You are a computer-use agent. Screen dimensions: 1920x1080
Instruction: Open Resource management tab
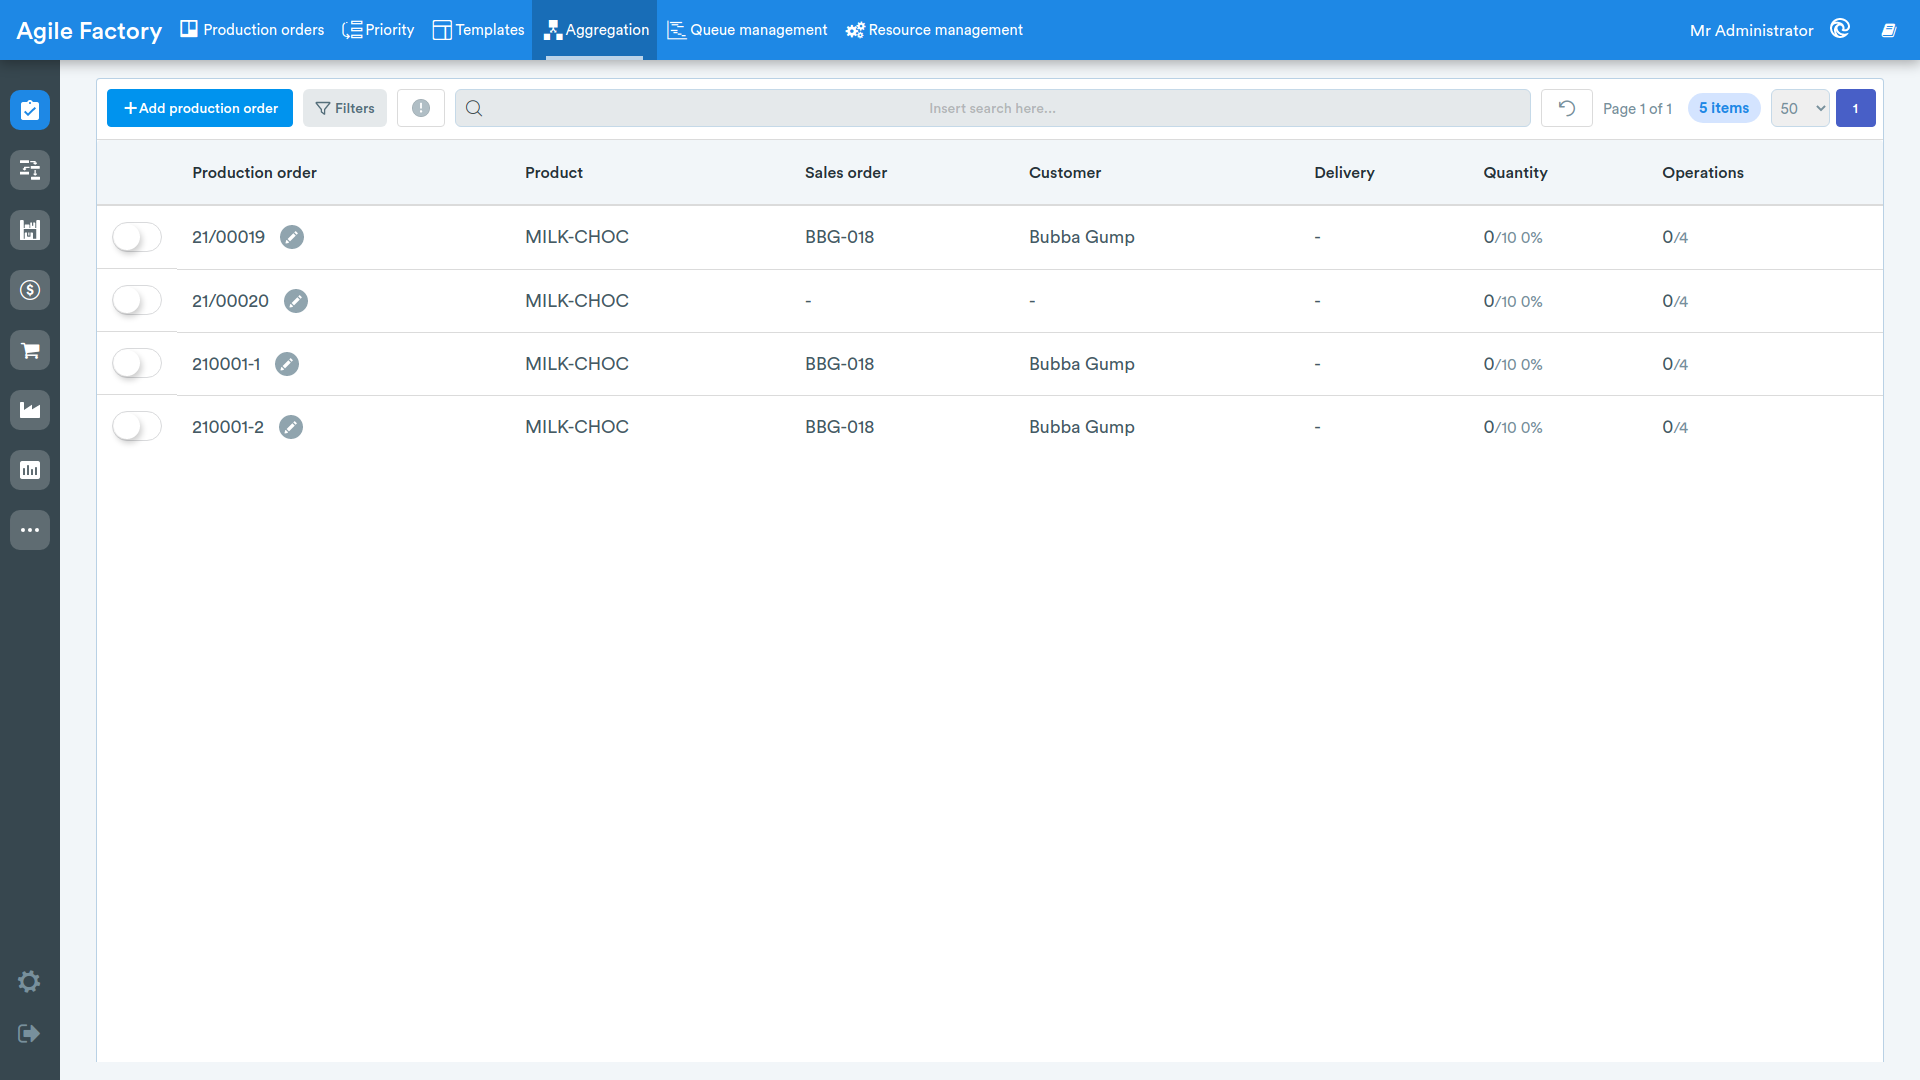tap(934, 30)
